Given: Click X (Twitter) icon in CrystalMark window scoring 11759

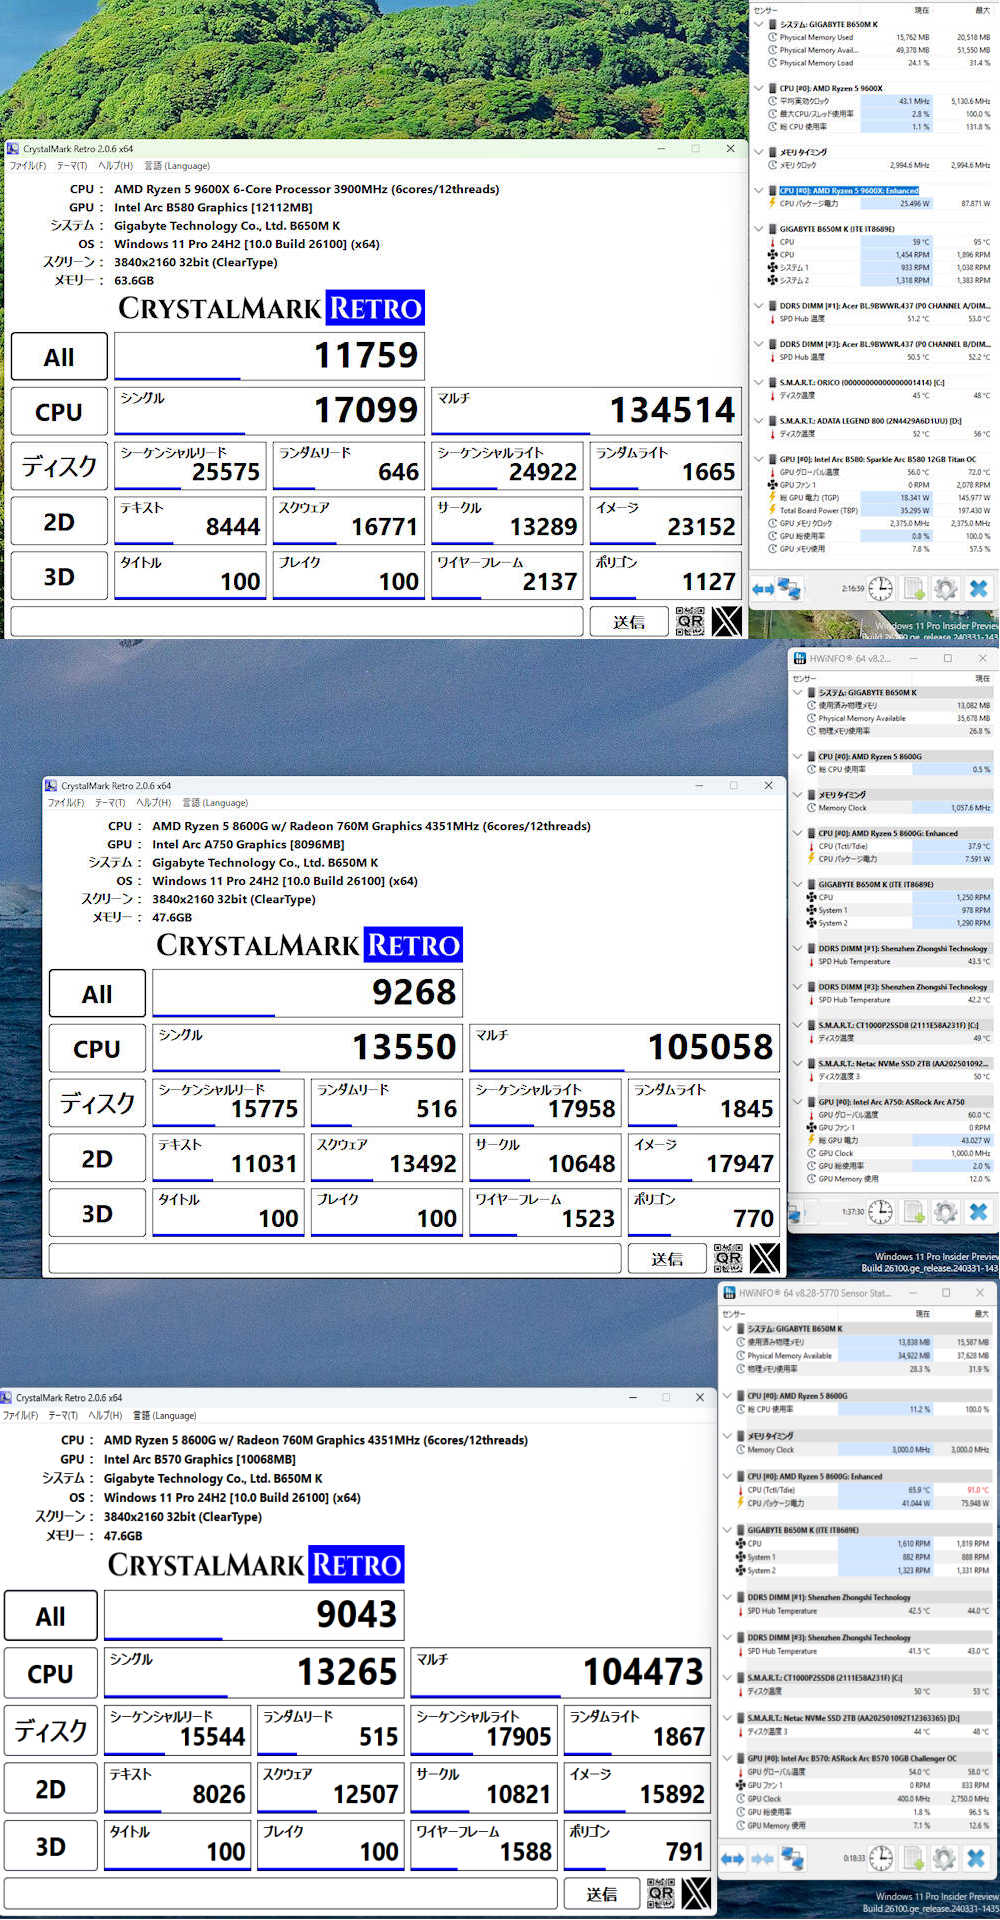Looking at the screenshot, I should click(727, 621).
